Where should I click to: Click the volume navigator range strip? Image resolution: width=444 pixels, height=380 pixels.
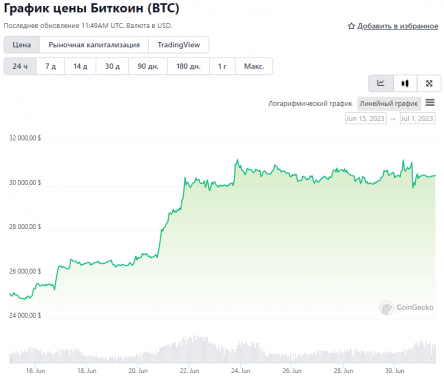tap(223, 349)
